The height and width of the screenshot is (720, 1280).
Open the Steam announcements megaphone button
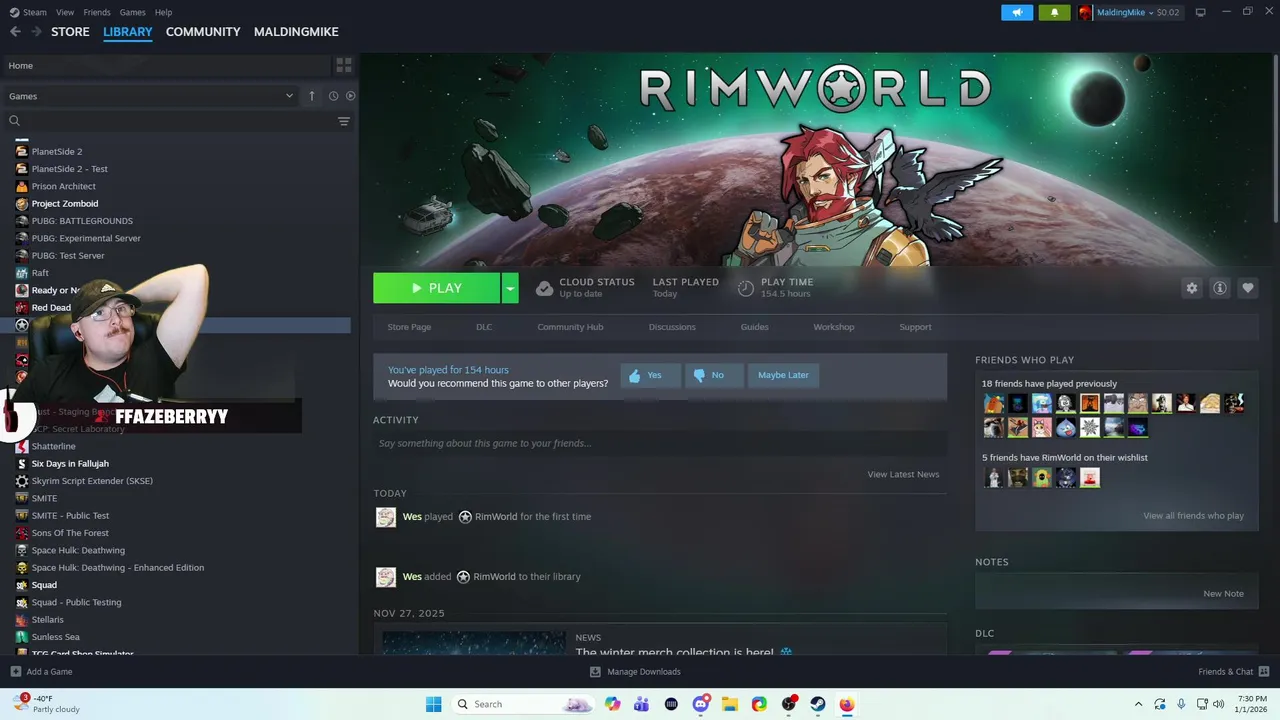(1017, 12)
